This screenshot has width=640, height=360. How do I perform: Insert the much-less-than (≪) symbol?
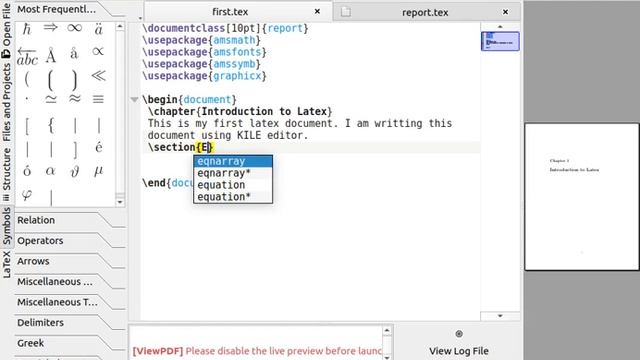[98, 76]
